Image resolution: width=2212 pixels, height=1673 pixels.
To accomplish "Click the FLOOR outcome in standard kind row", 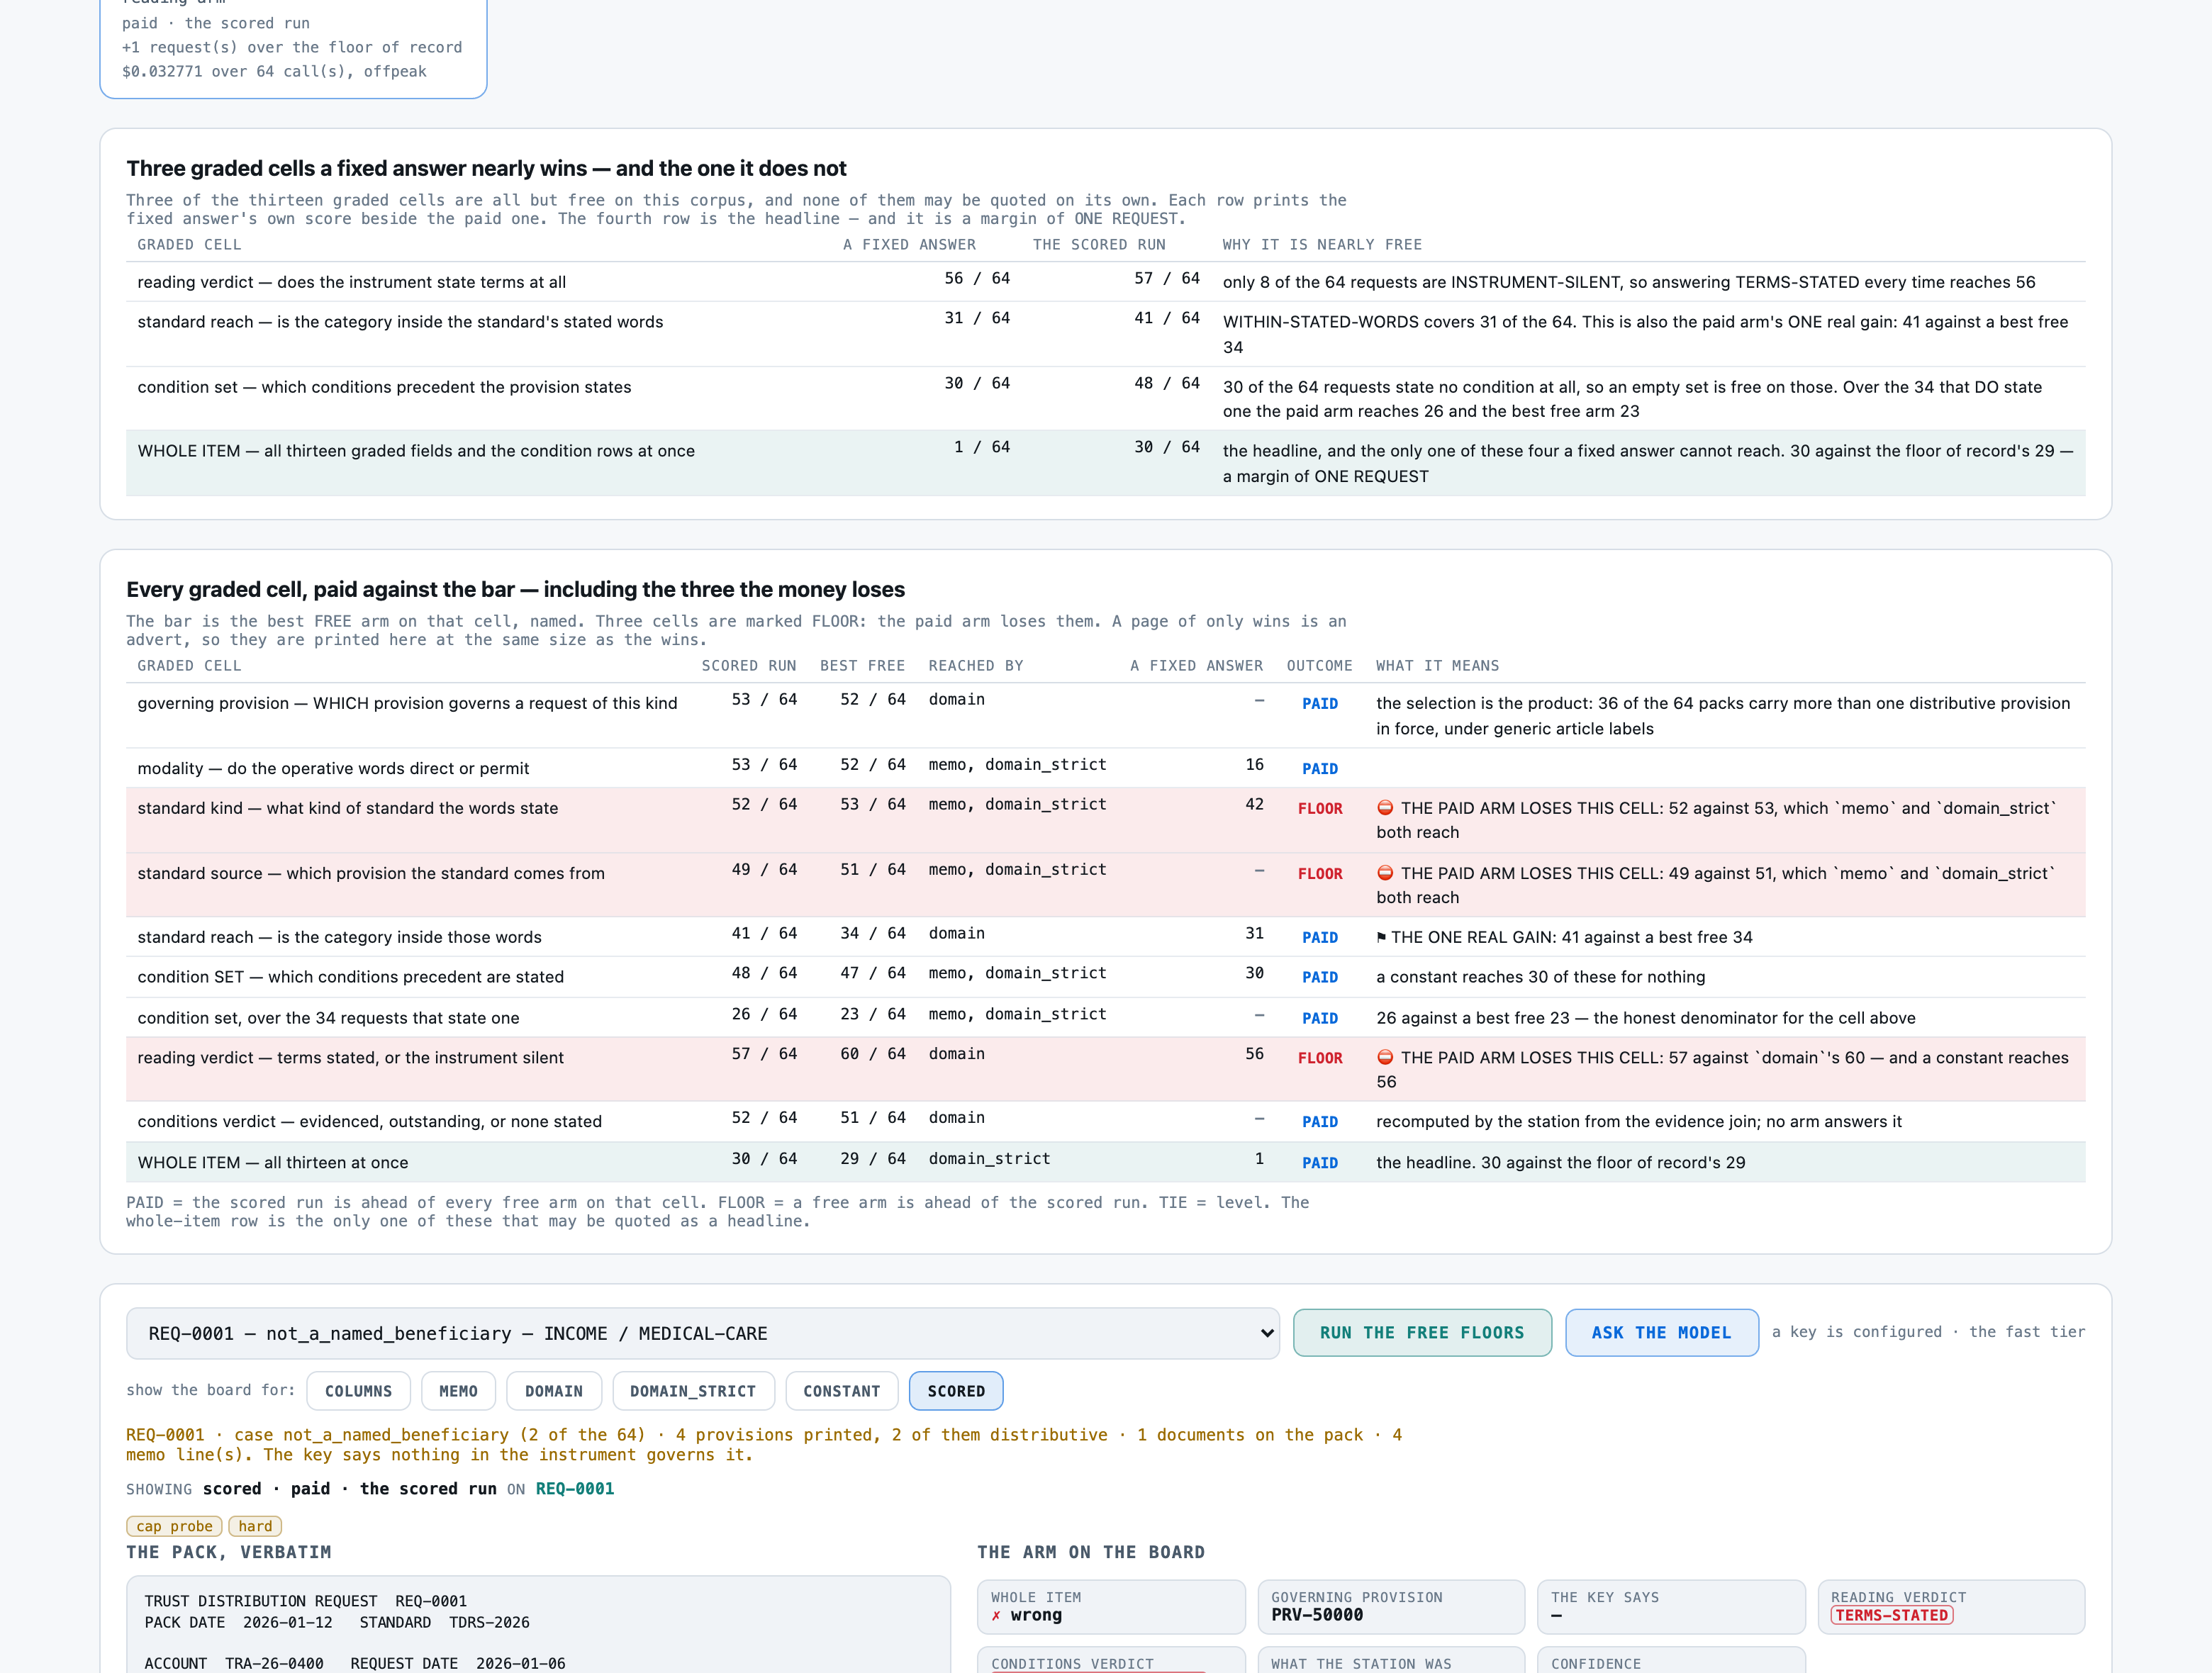I will 1320,808.
